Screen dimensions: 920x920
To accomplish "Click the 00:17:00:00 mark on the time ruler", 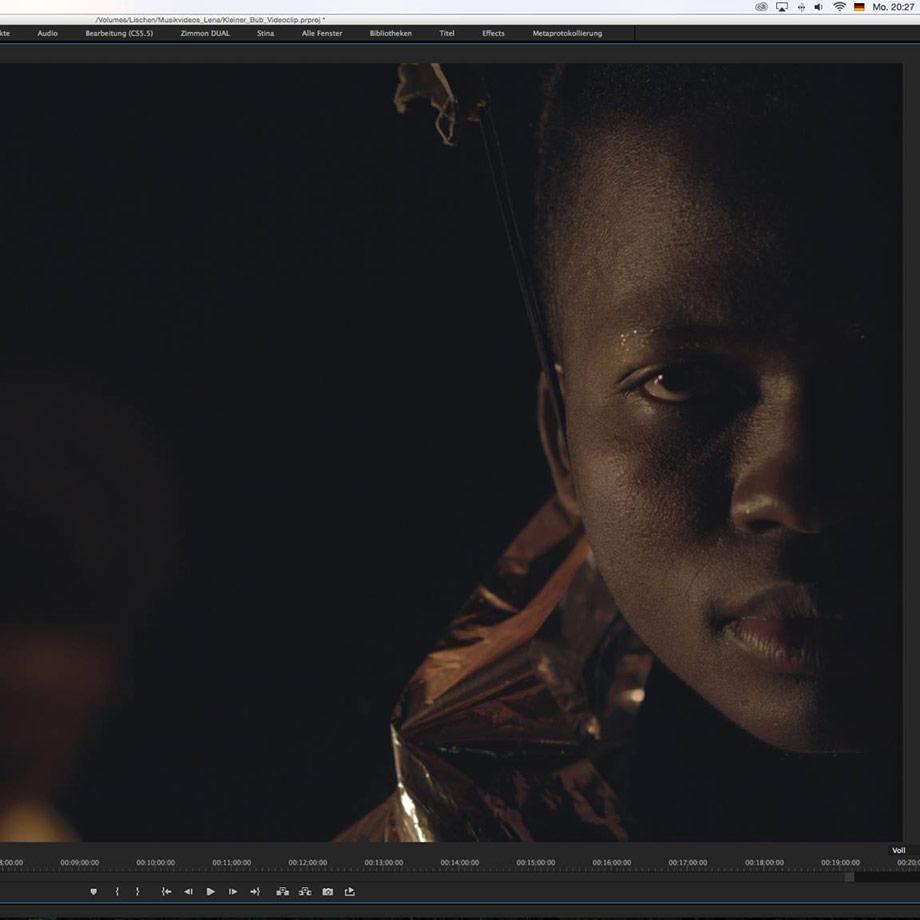I will pyautogui.click(x=688, y=862).
